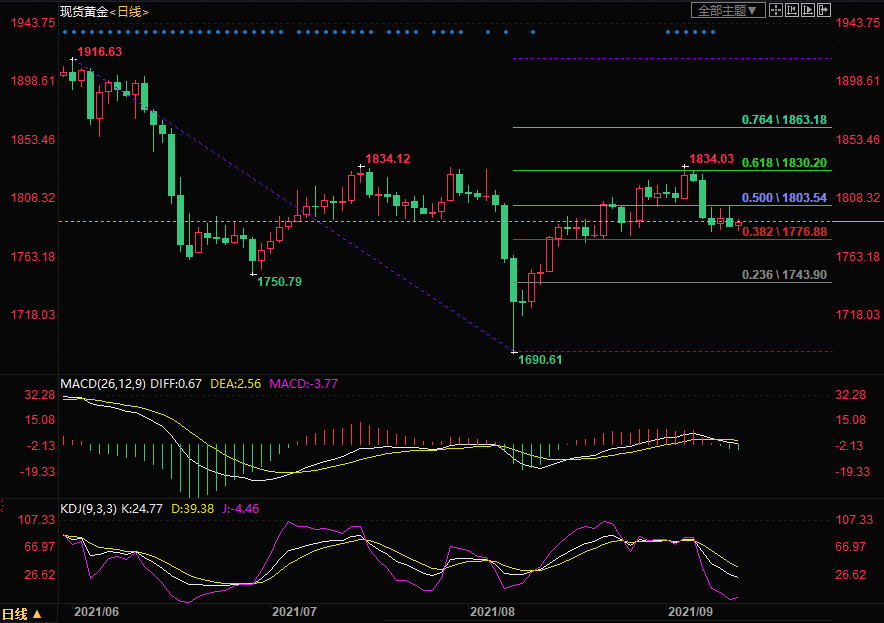Open the 全部主题 theme dropdown
This screenshot has width=884, height=623.
[x=728, y=10]
